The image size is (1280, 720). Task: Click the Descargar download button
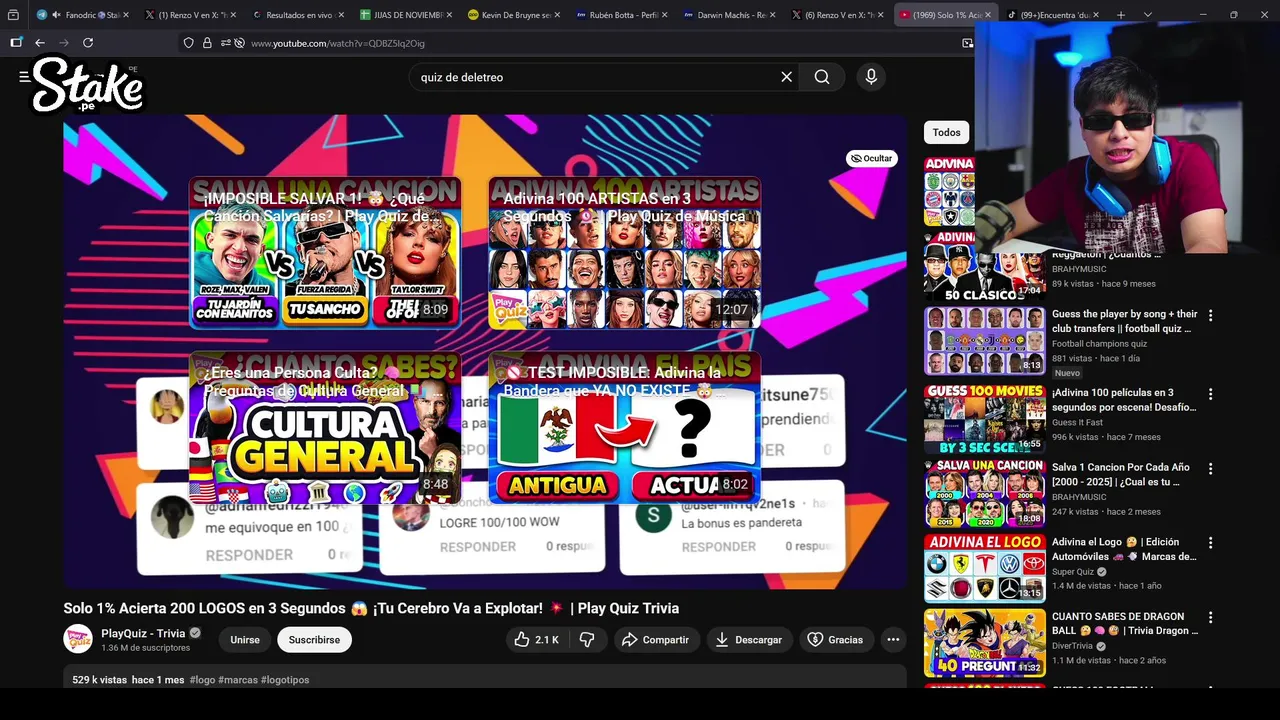coord(749,640)
